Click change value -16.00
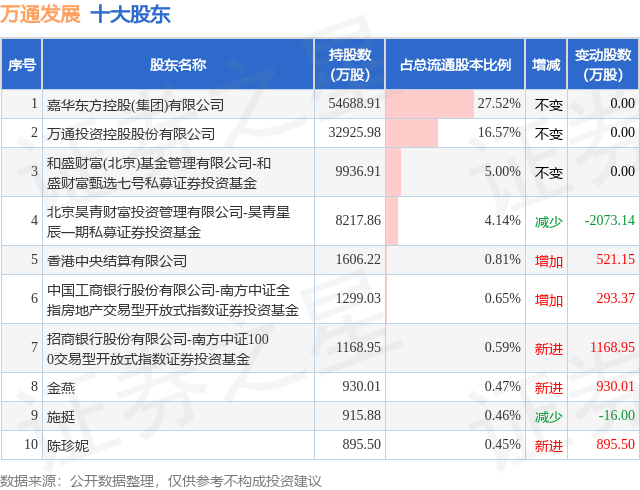640x490 pixels. (617, 415)
